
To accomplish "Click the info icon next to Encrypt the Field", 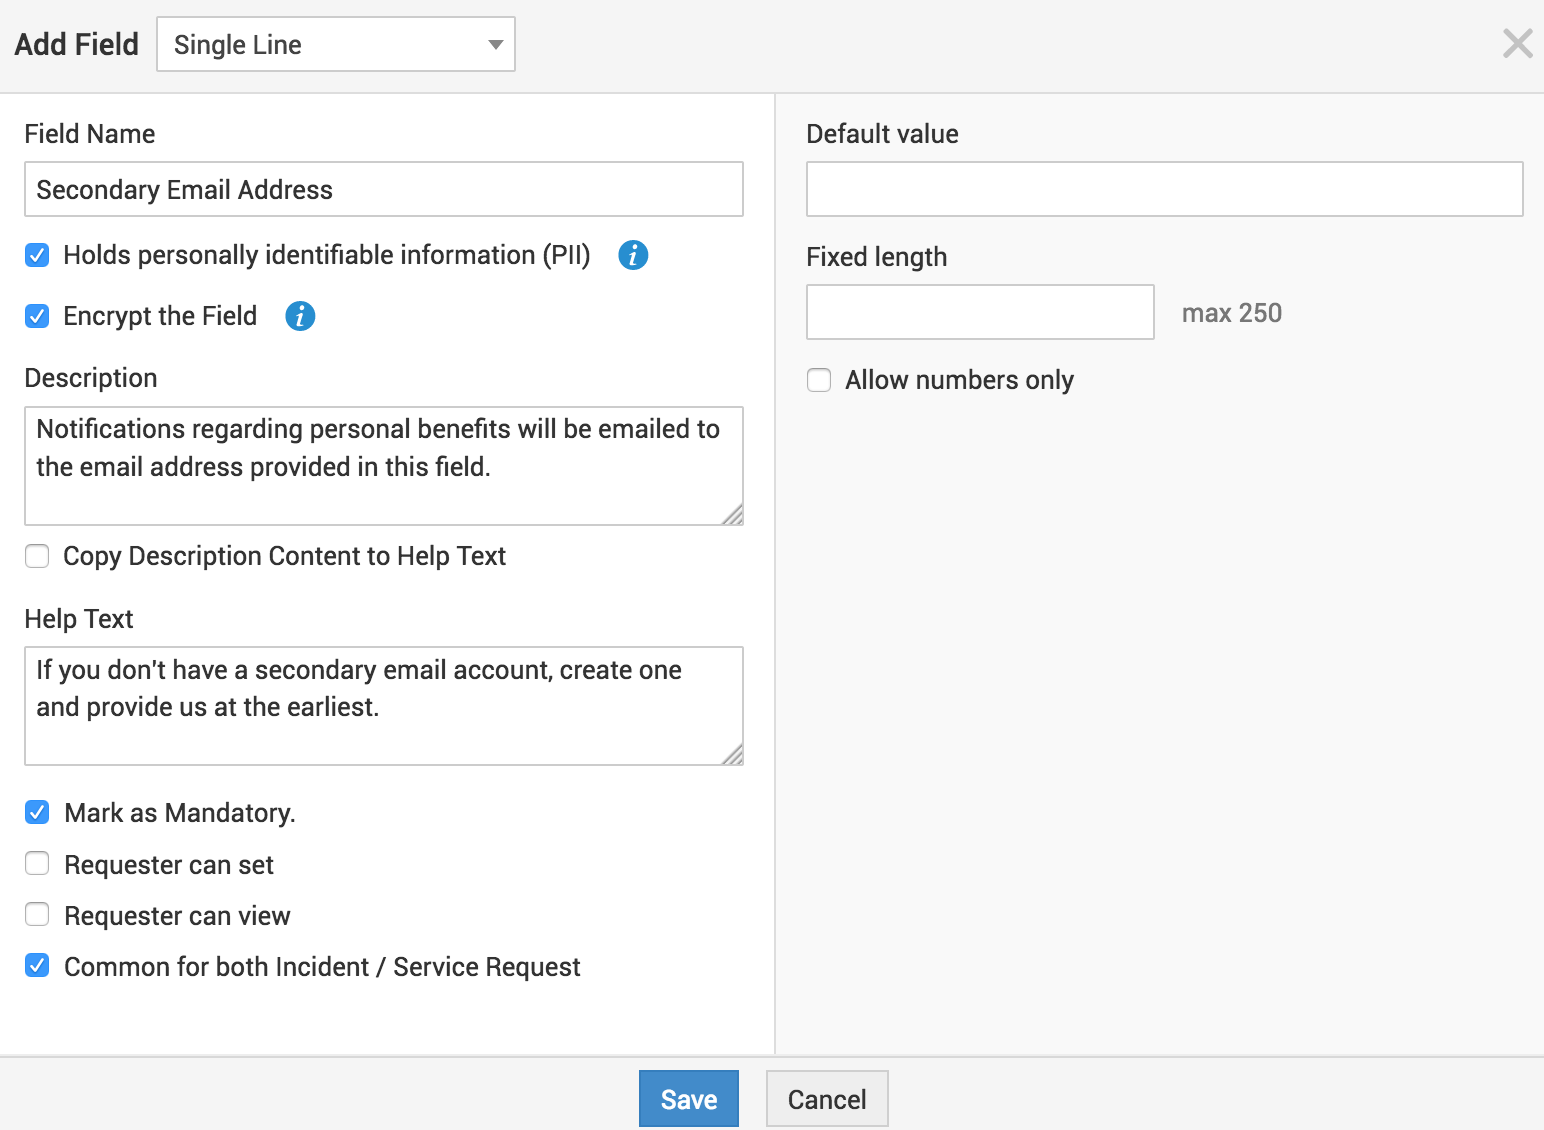I will tap(300, 316).
